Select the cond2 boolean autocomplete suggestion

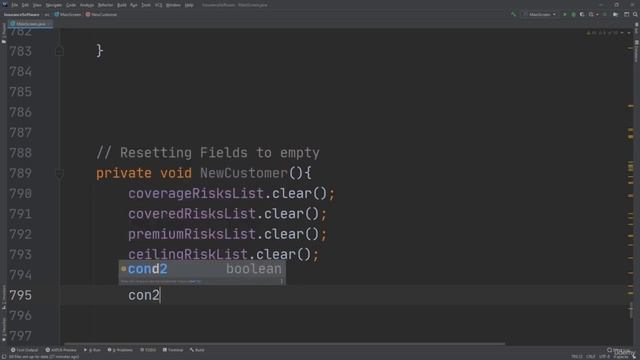[x=202, y=269]
